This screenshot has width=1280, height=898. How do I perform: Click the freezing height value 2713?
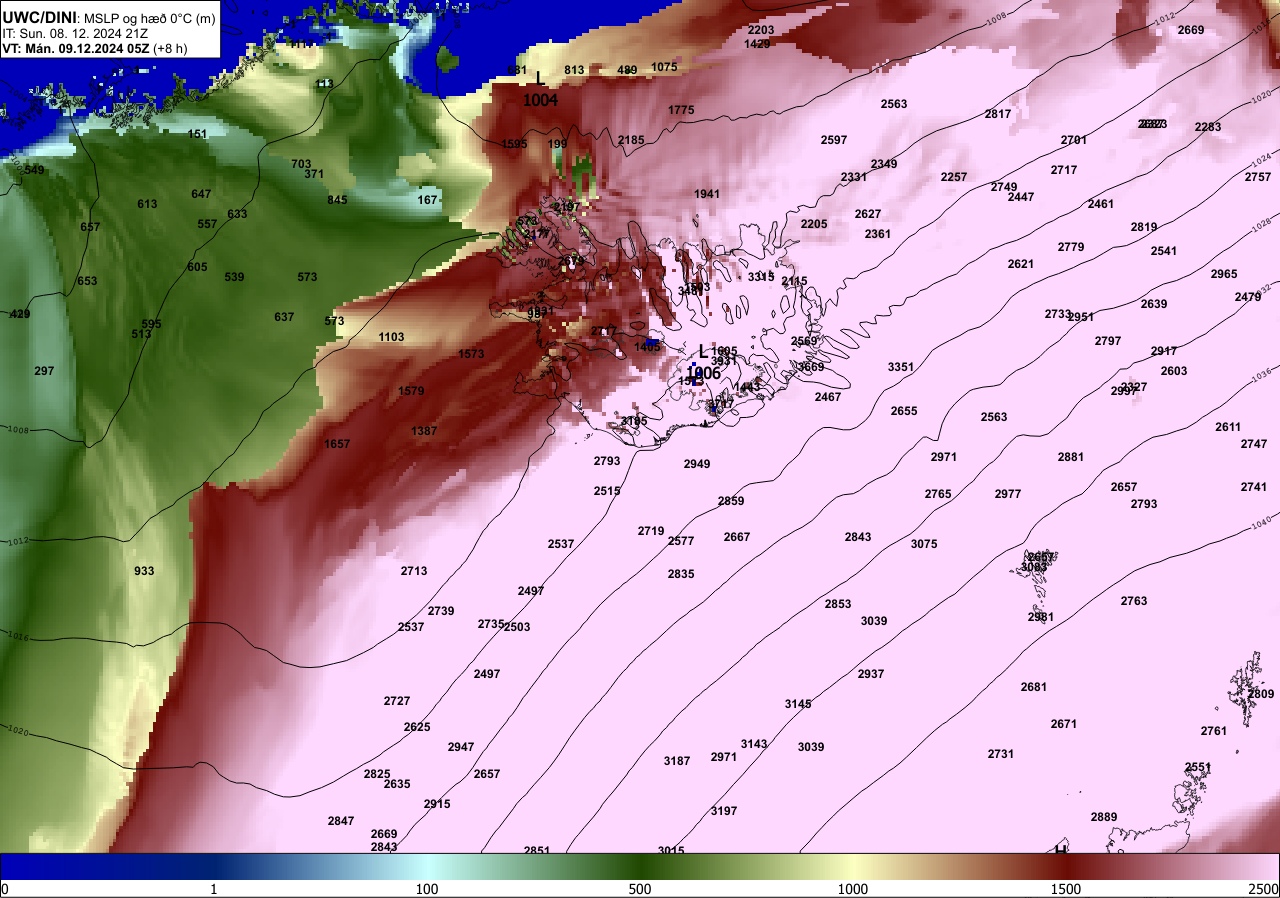pyautogui.click(x=414, y=571)
